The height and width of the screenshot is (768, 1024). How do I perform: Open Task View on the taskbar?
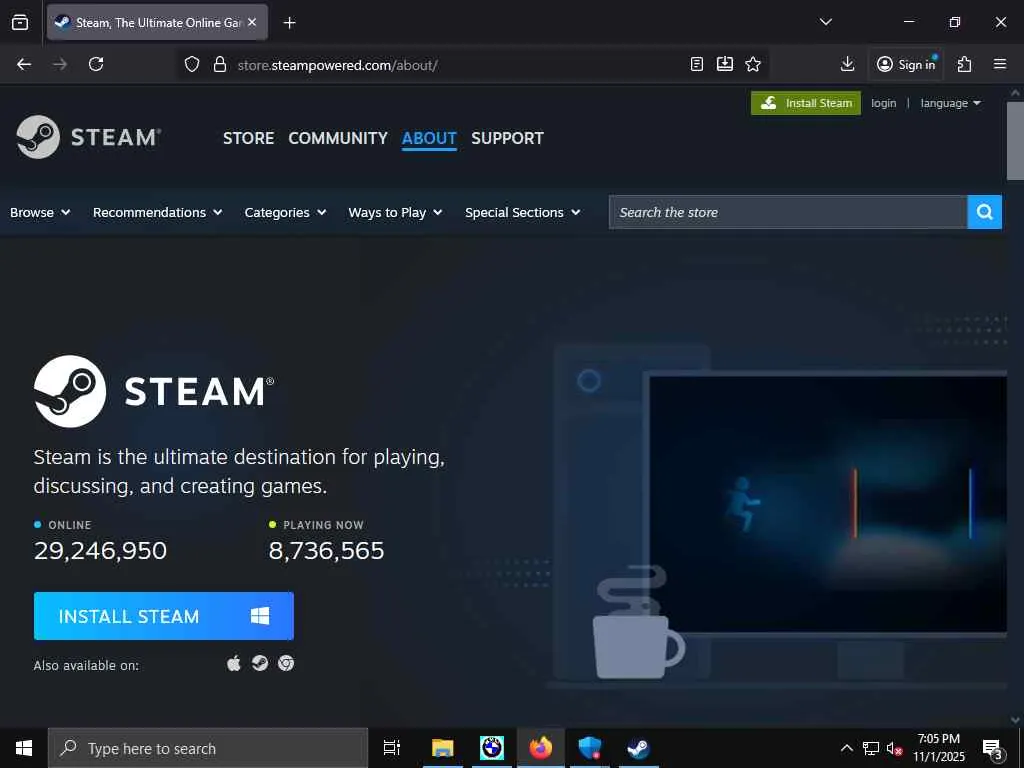(x=392, y=748)
